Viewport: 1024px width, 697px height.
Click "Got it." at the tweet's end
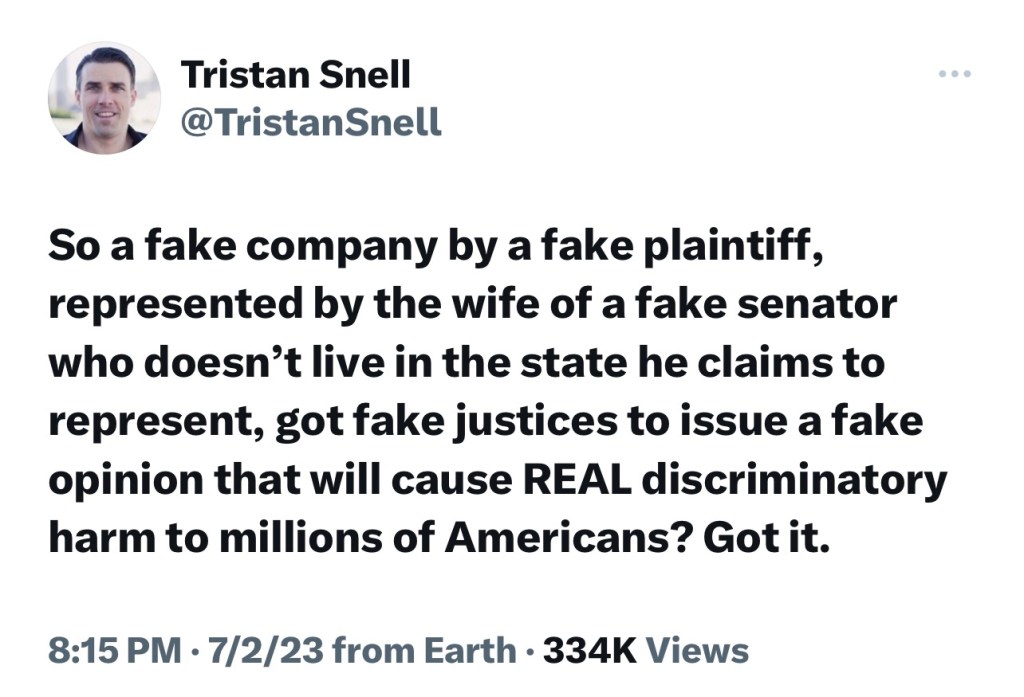pos(767,539)
